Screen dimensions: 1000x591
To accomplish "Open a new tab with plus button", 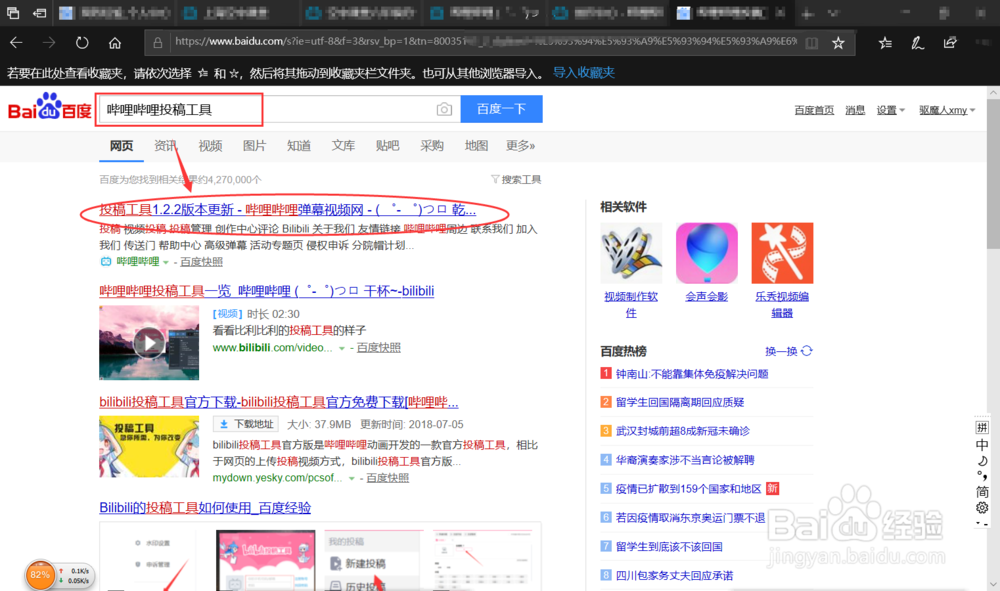I will pyautogui.click(x=807, y=13).
